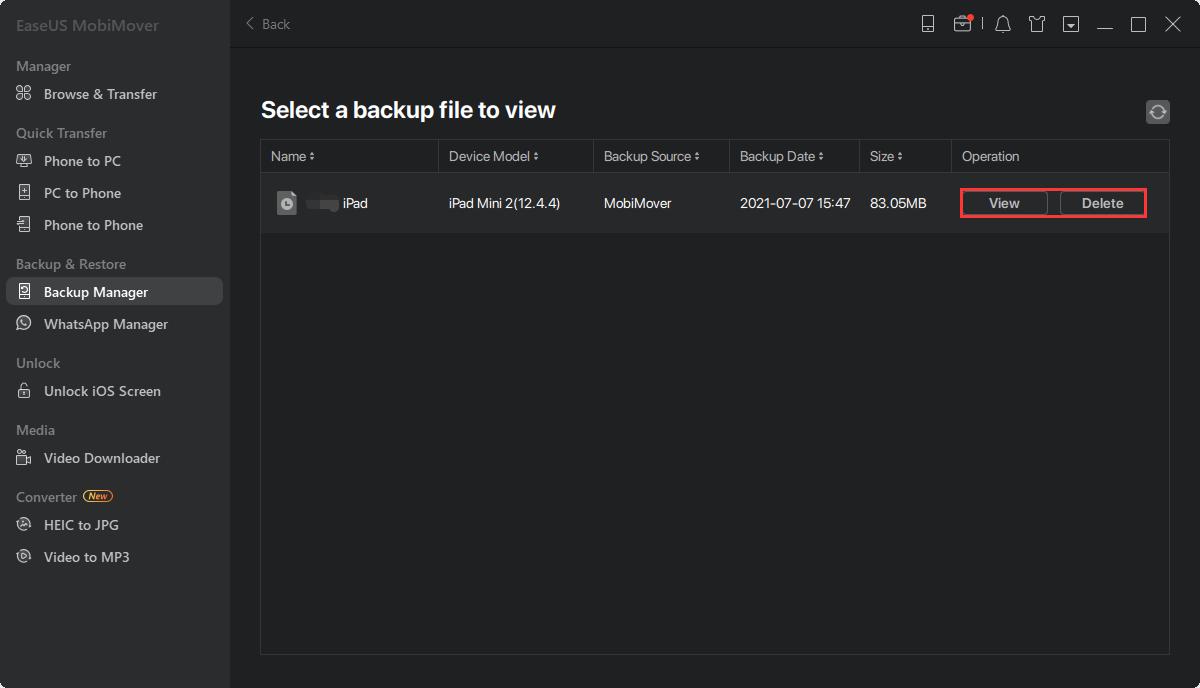Open HEIC to JPG converter

pyautogui.click(x=81, y=525)
